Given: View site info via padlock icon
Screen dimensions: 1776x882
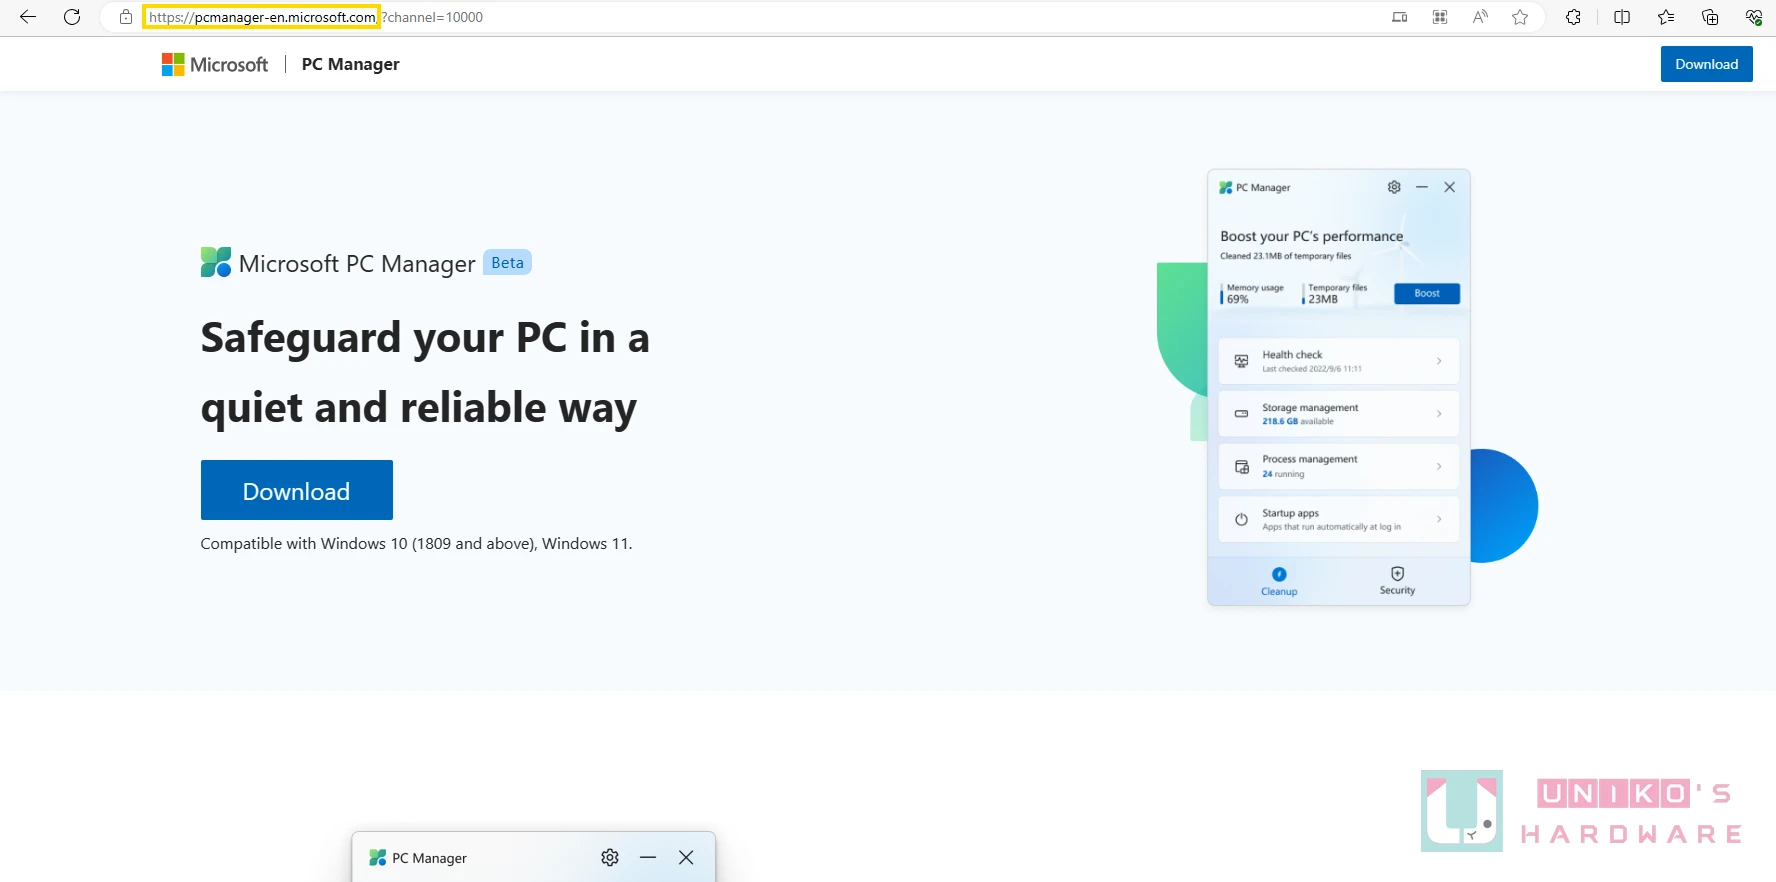Looking at the screenshot, I should 126,17.
